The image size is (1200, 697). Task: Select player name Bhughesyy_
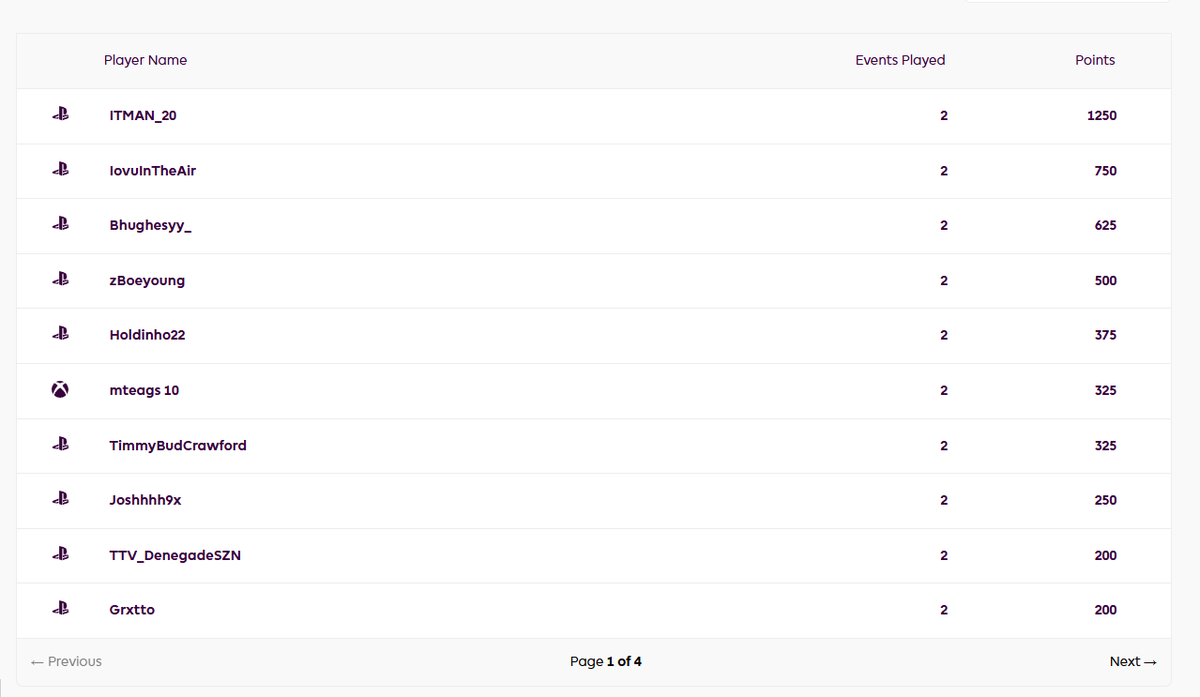tap(150, 226)
